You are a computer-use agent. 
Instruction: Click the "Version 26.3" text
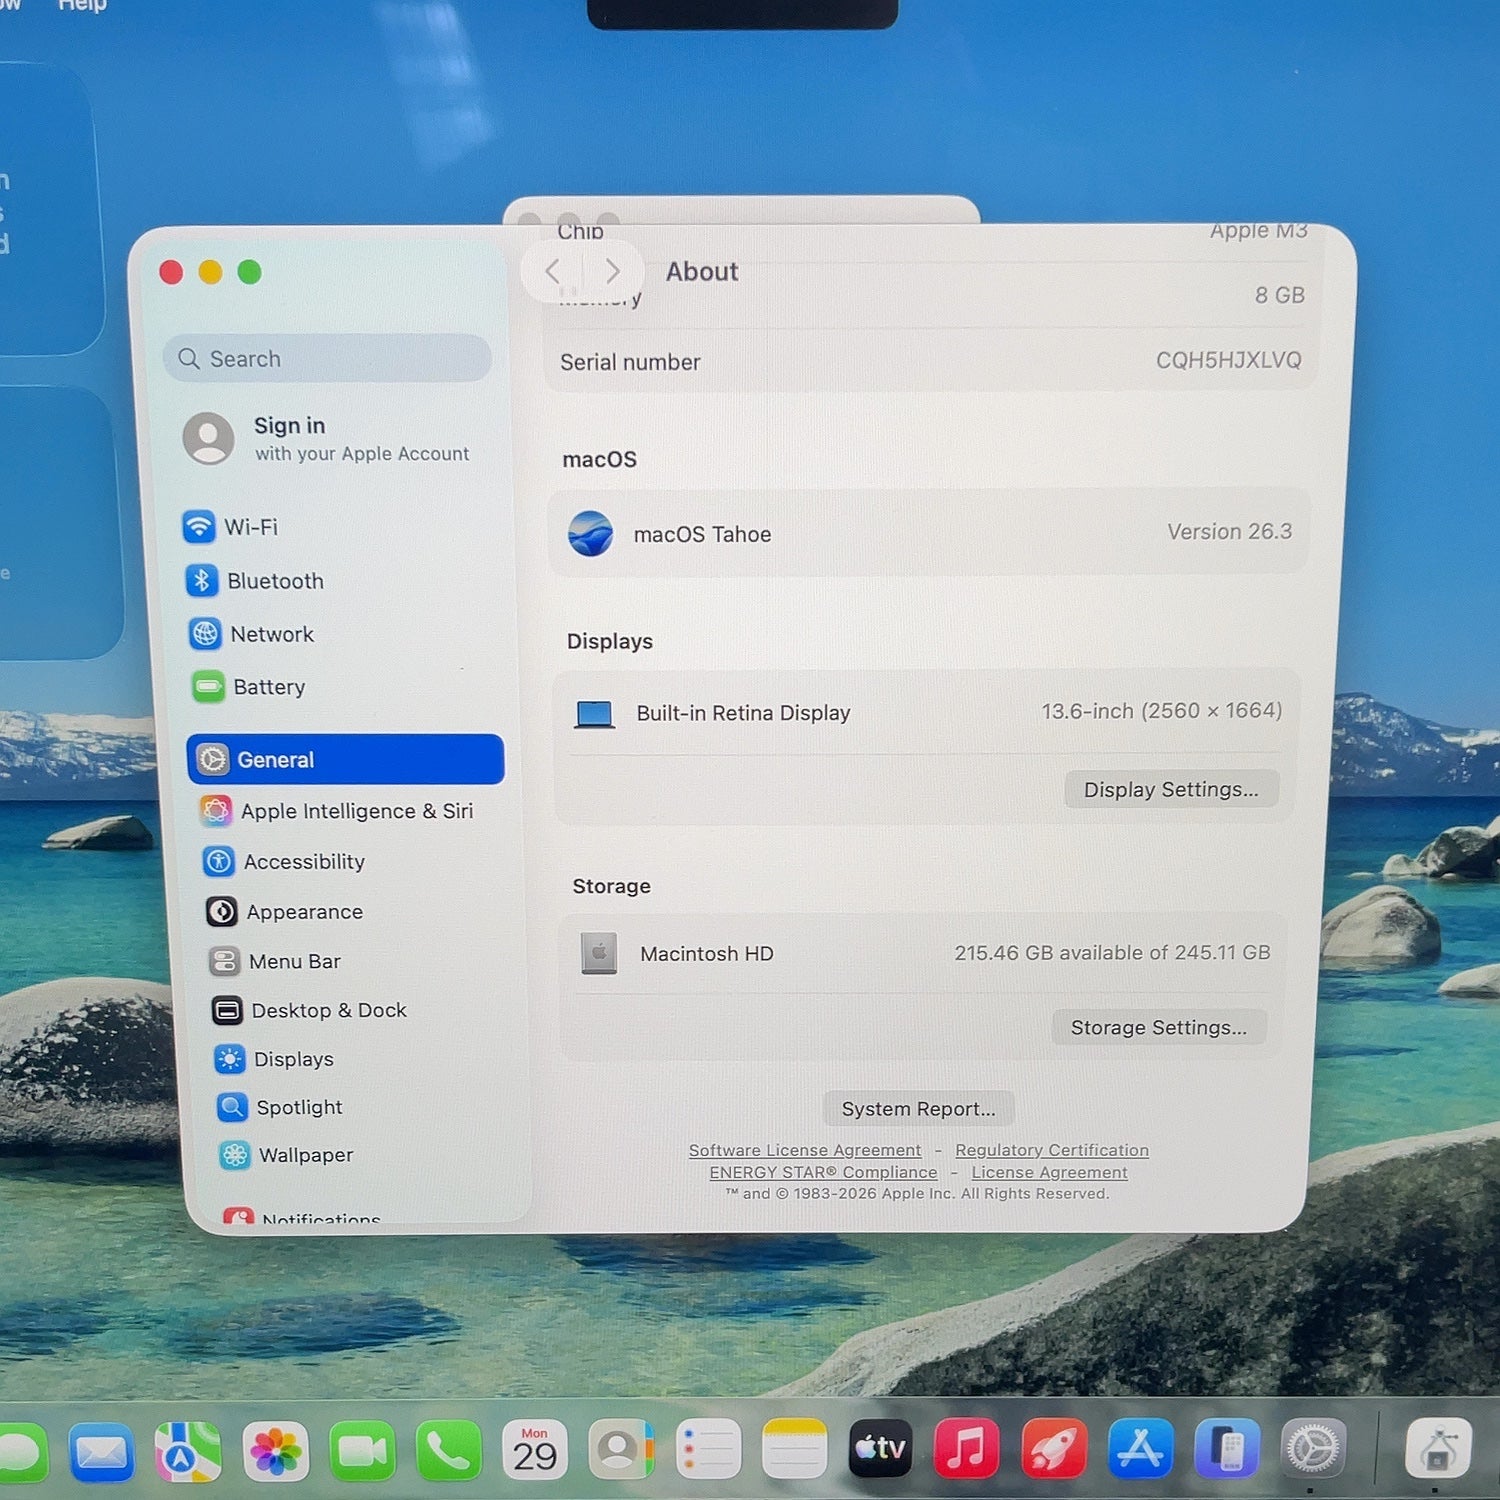1230,531
